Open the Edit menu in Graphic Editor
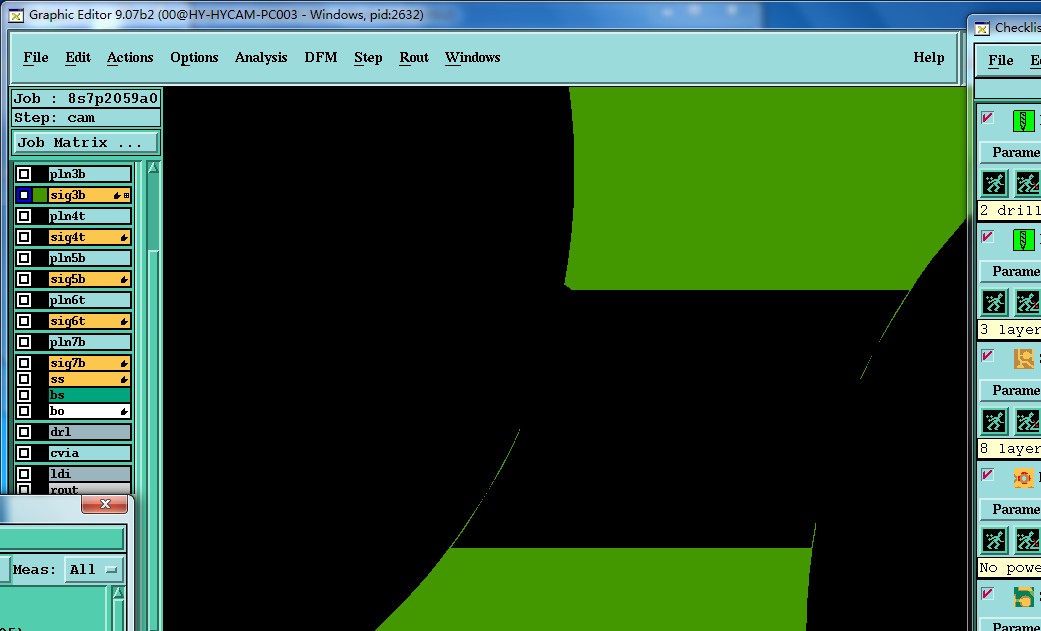 click(78, 58)
